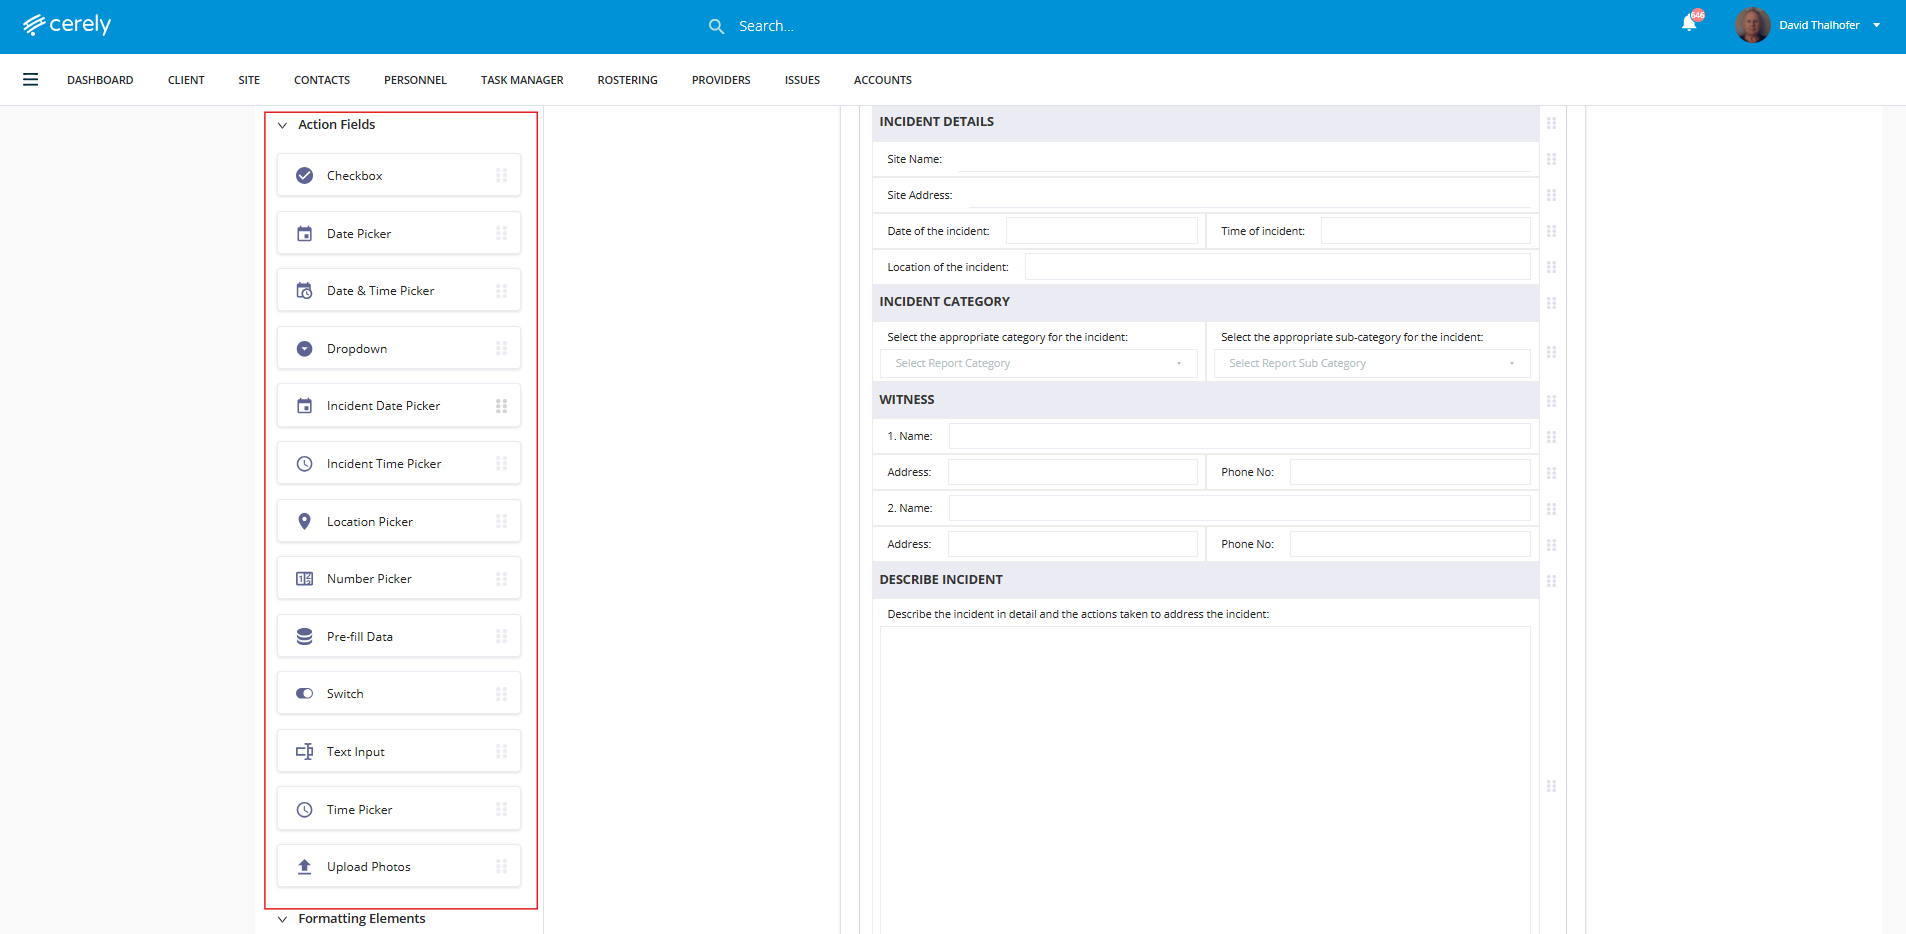Click the notifications bell icon

[x=1689, y=24]
